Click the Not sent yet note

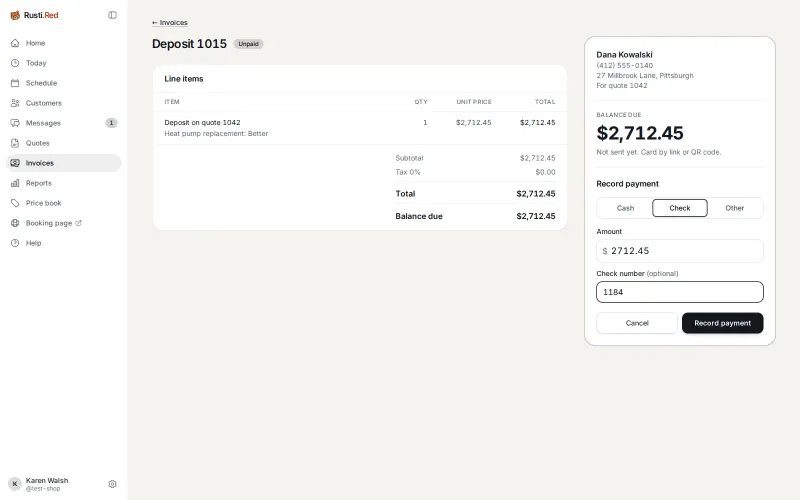[659, 152]
